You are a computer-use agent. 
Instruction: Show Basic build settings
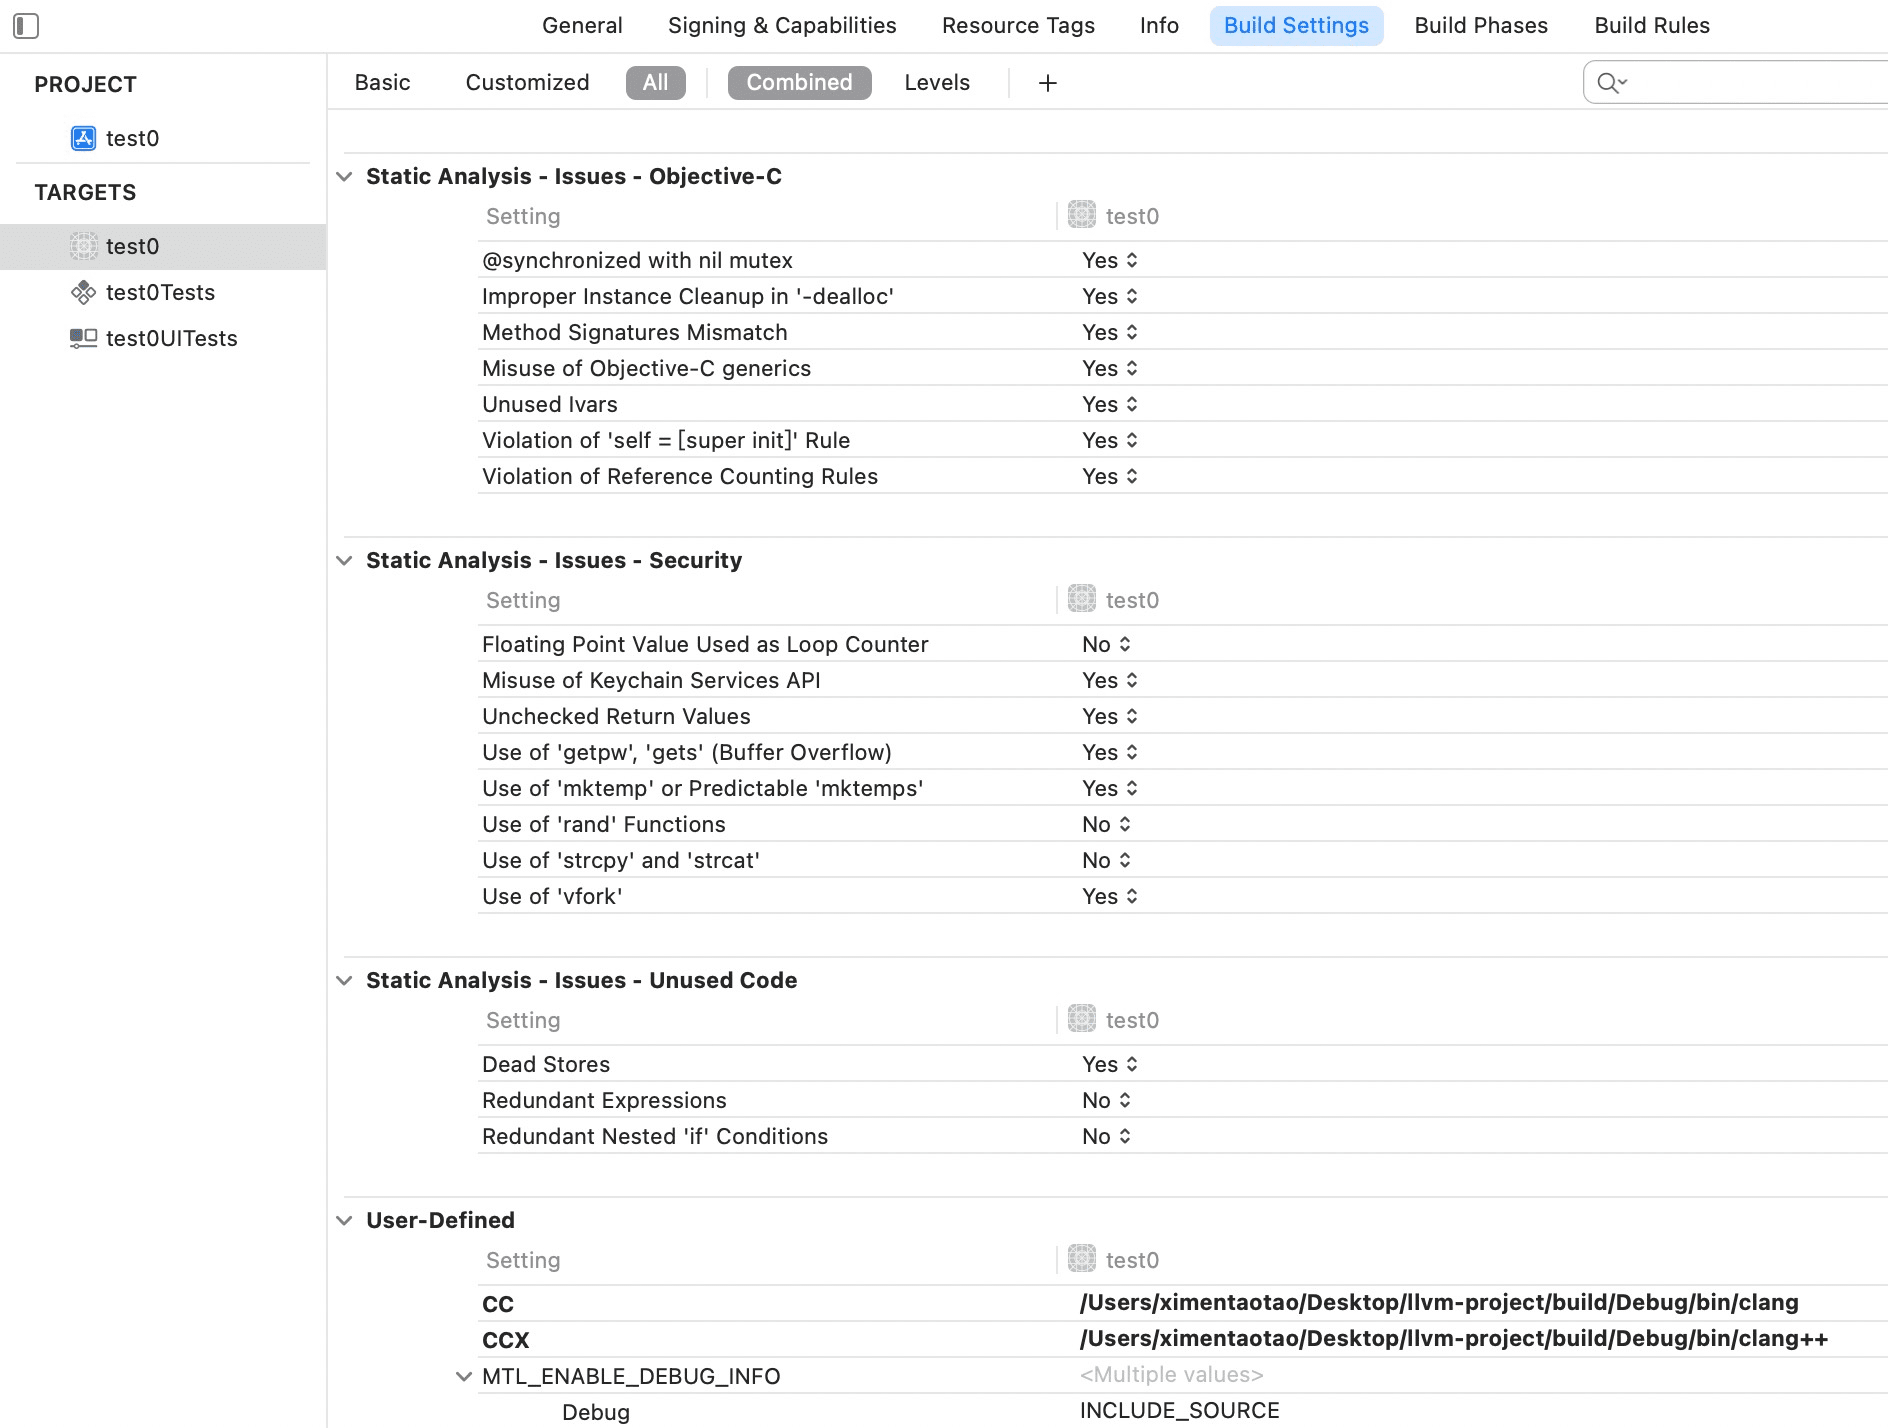(x=382, y=83)
